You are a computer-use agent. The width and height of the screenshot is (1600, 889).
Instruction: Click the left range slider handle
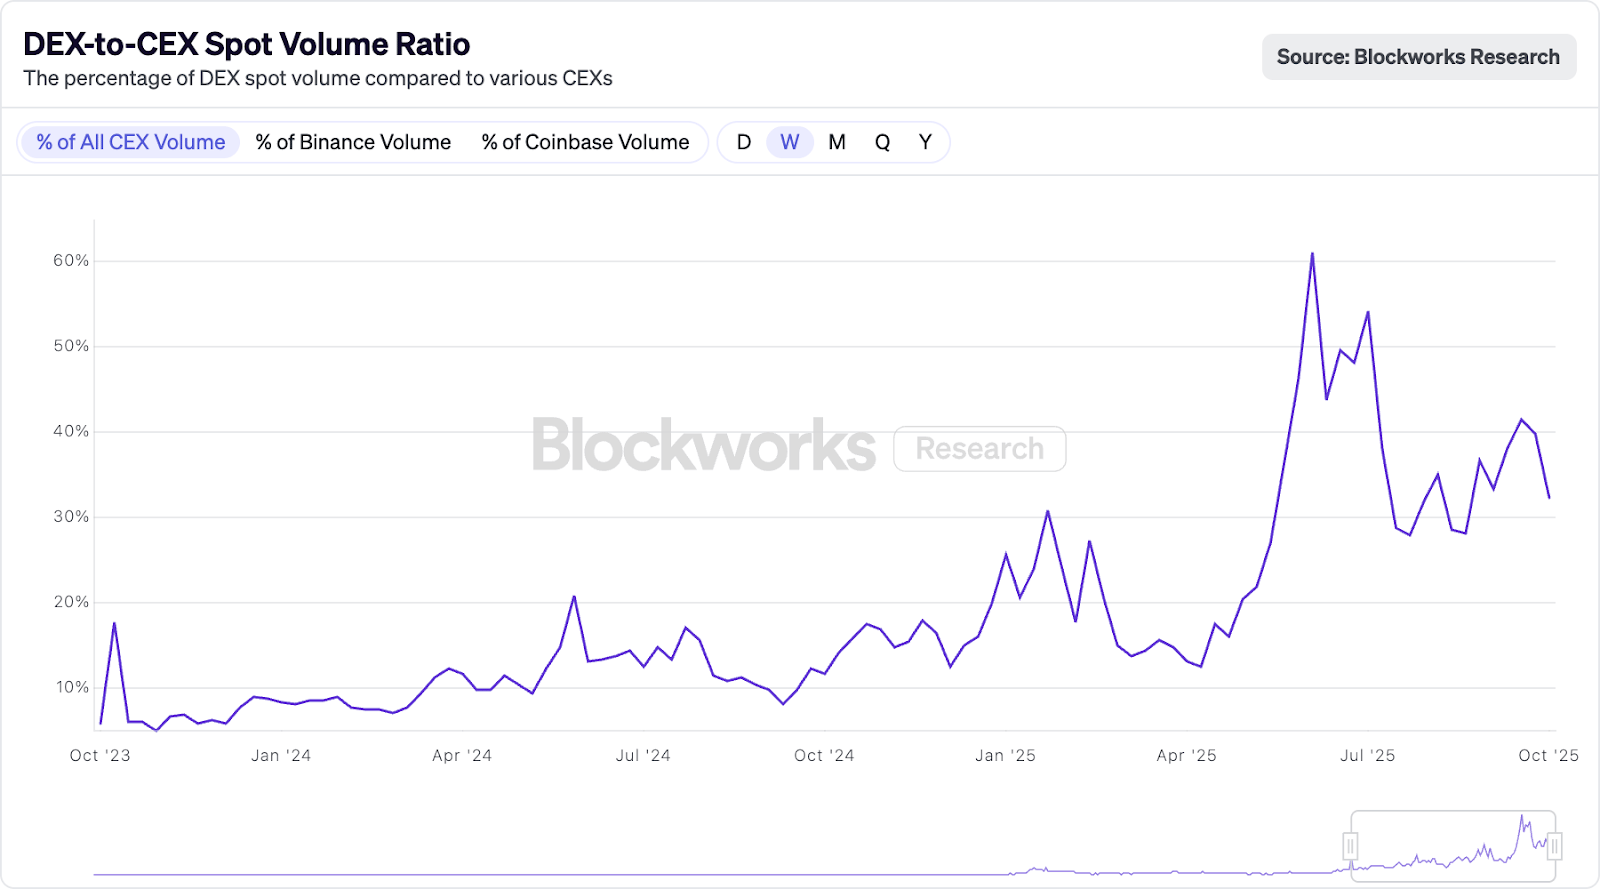[1350, 847]
